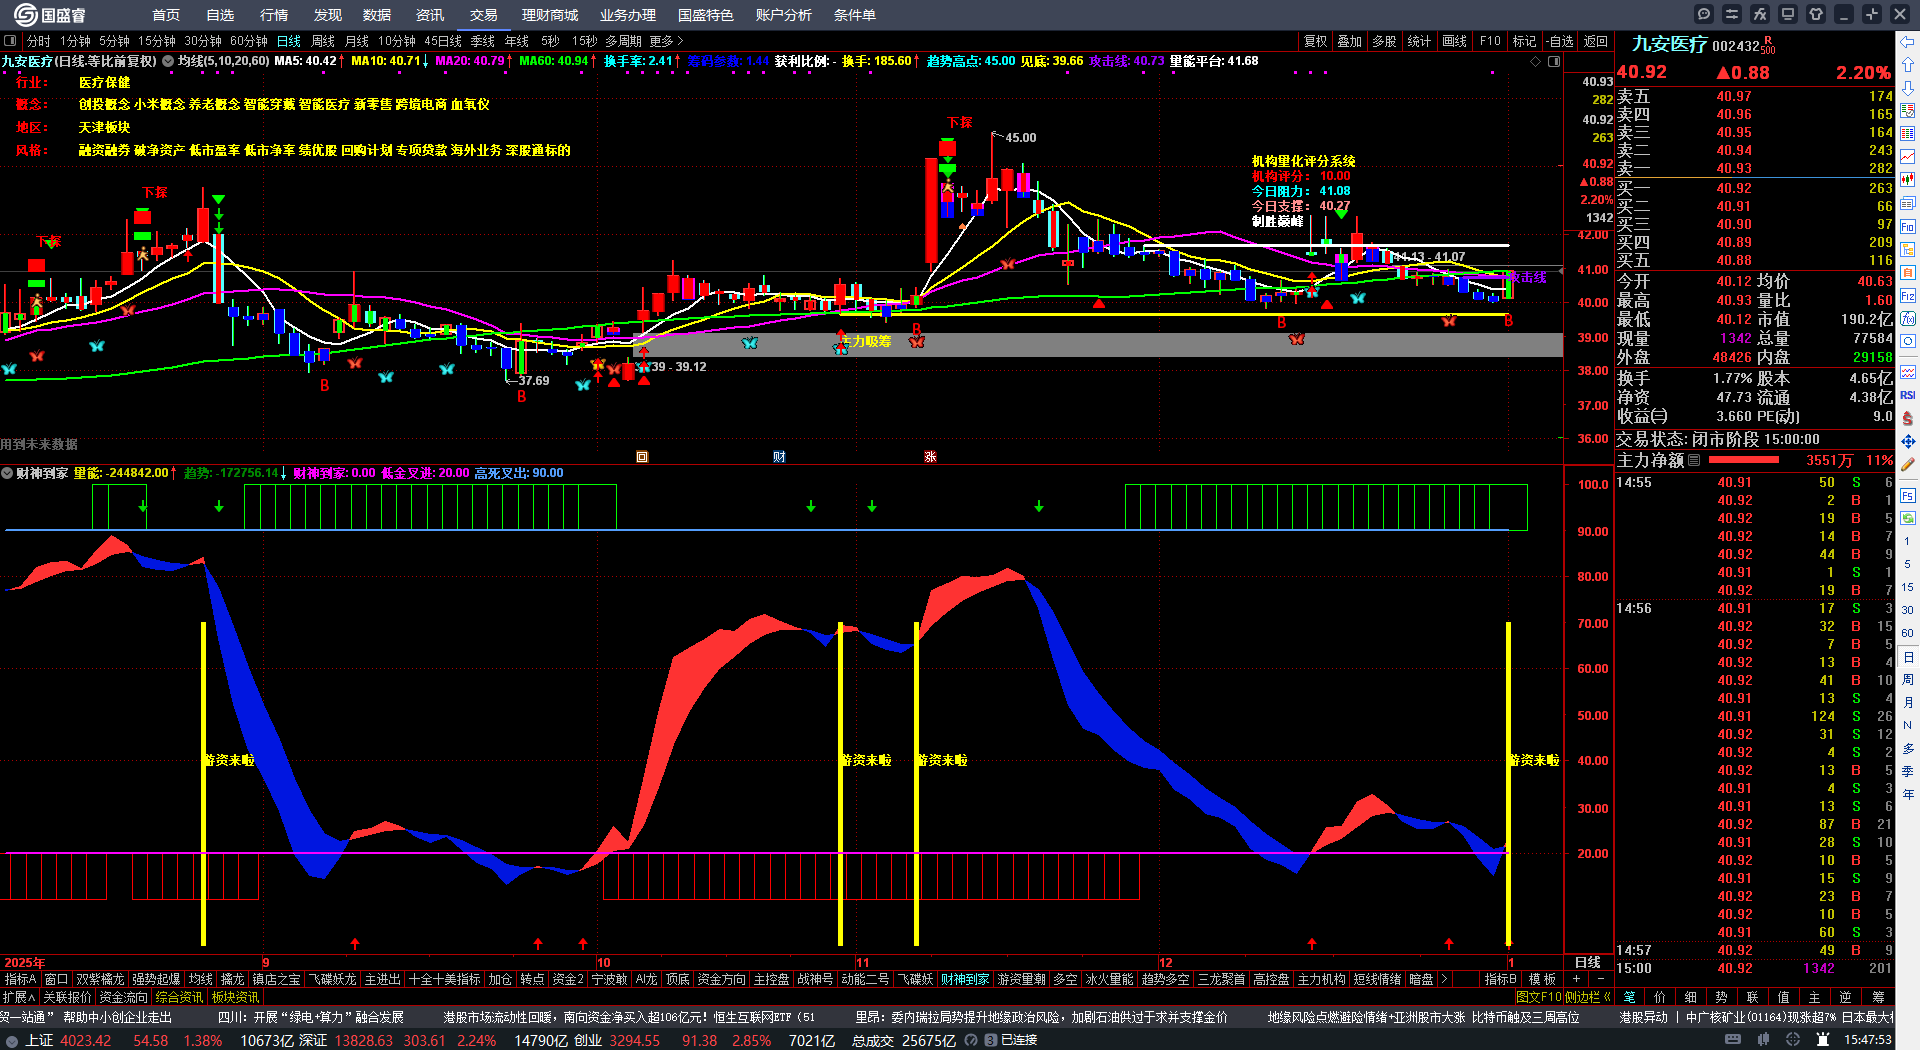
Task: Expand the 扩展 panel arrow
Action: coord(19,997)
